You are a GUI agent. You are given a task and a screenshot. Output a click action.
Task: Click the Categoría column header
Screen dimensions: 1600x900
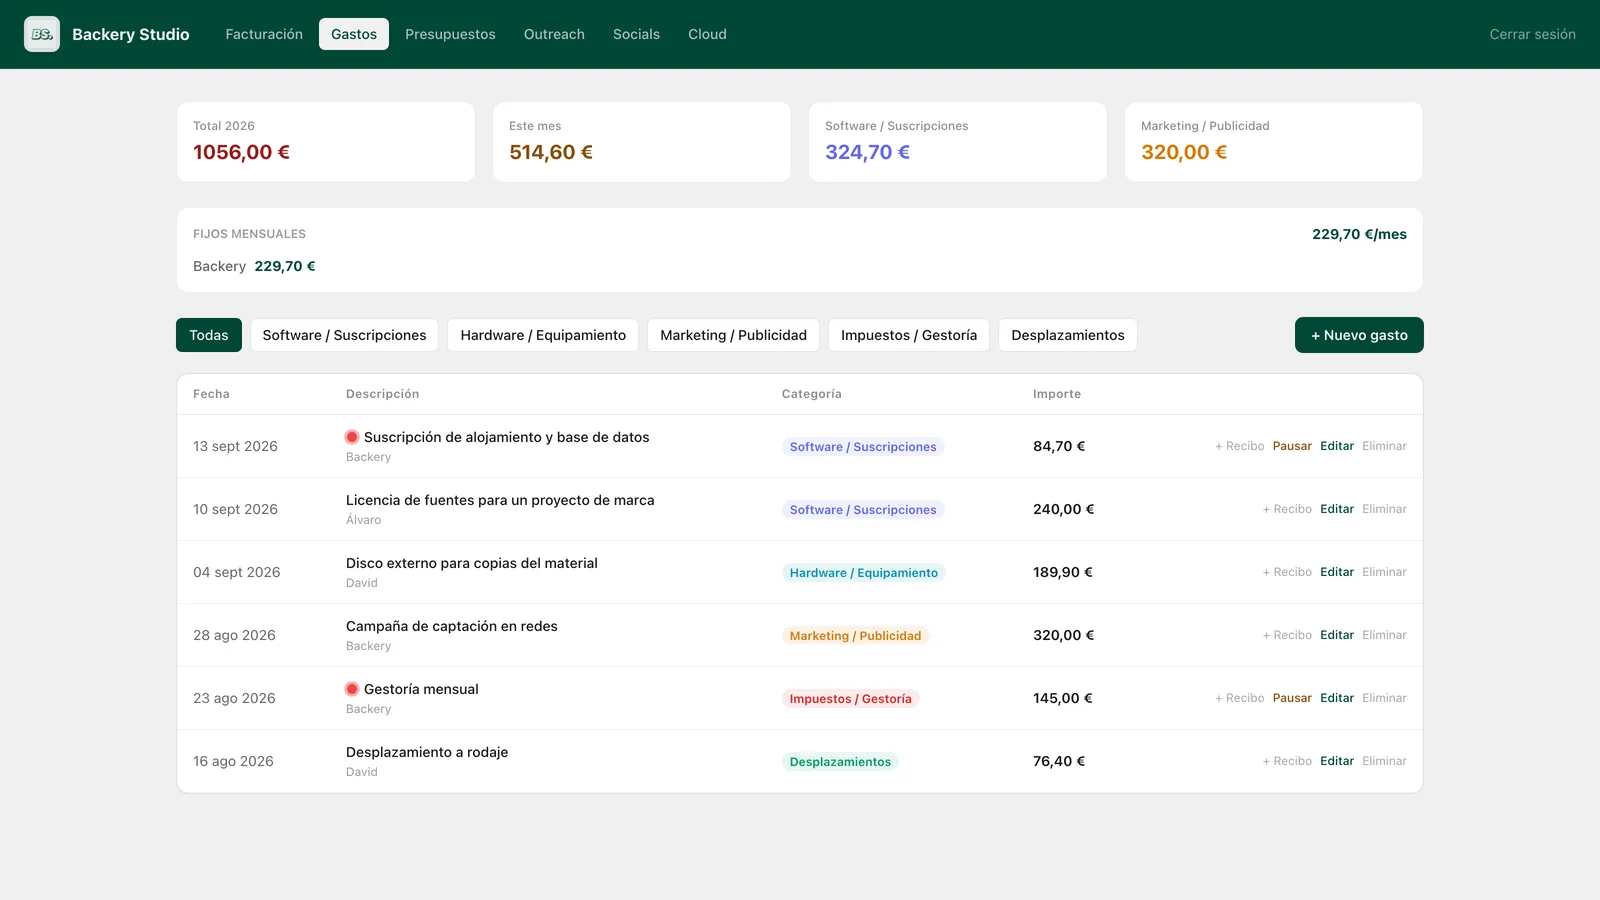(x=812, y=394)
